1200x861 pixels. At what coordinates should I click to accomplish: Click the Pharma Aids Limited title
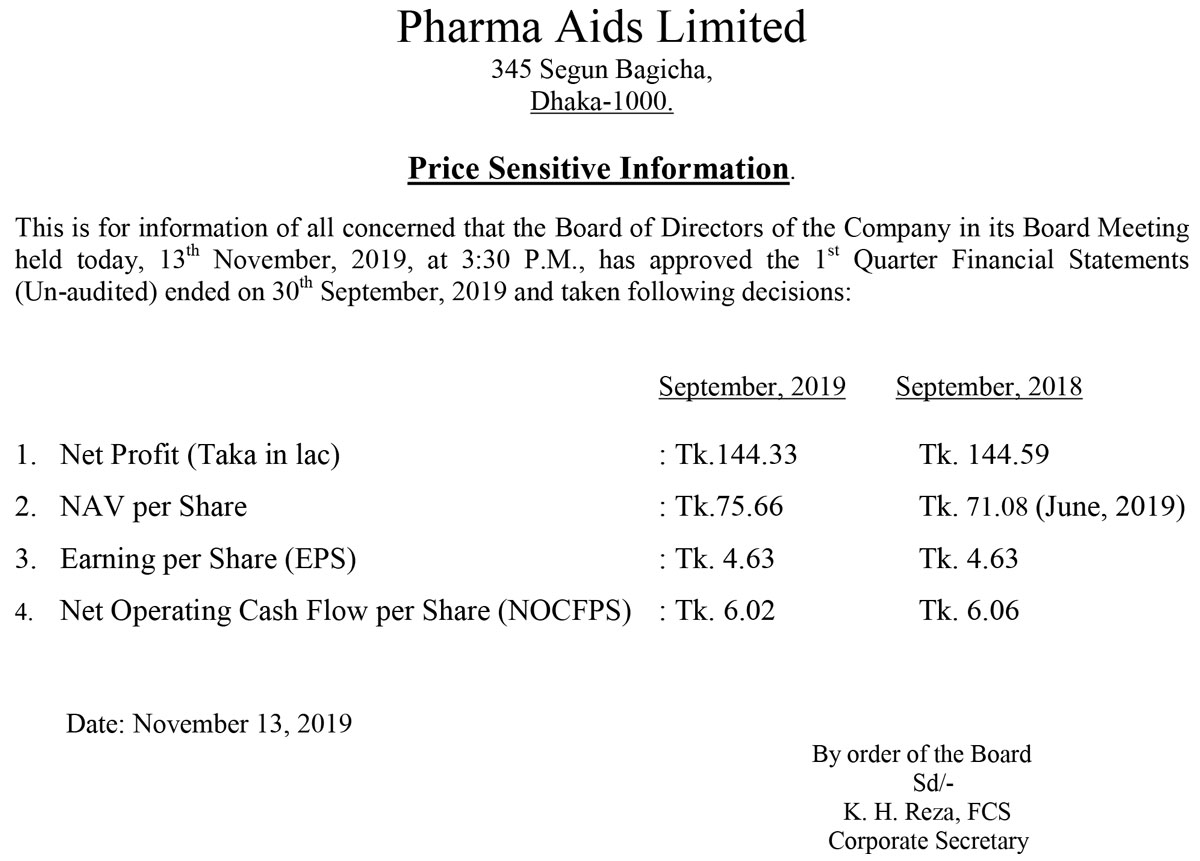pos(601,28)
